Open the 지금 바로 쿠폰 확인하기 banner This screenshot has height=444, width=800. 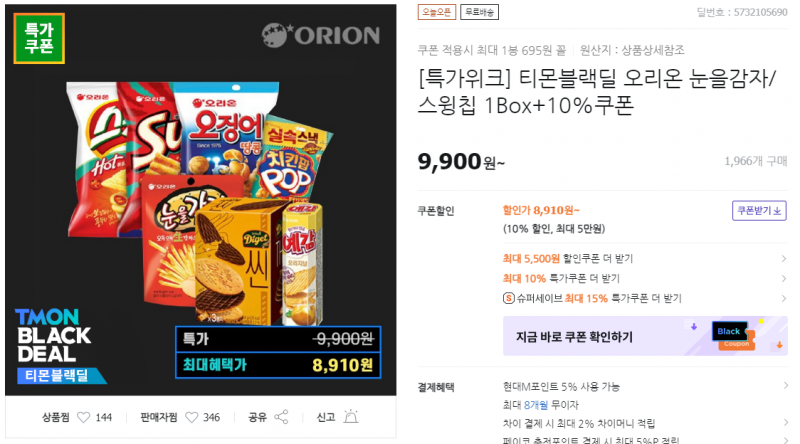[645, 336]
